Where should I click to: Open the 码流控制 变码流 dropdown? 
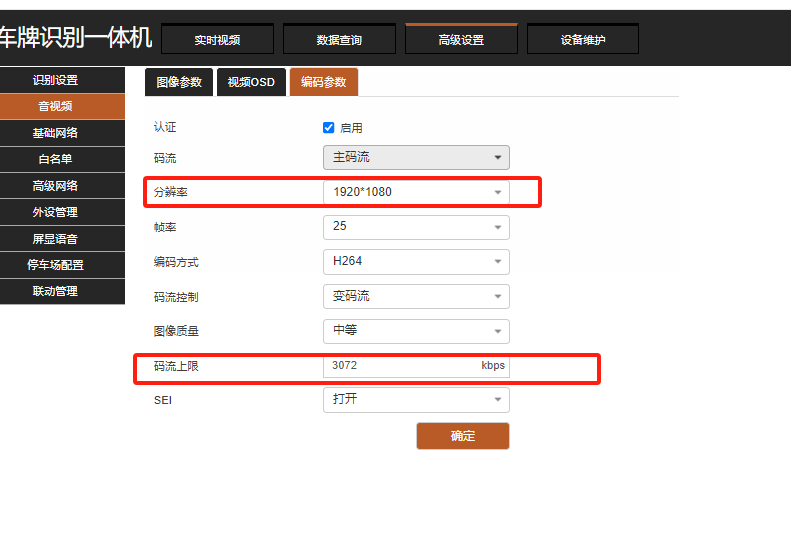coord(415,297)
